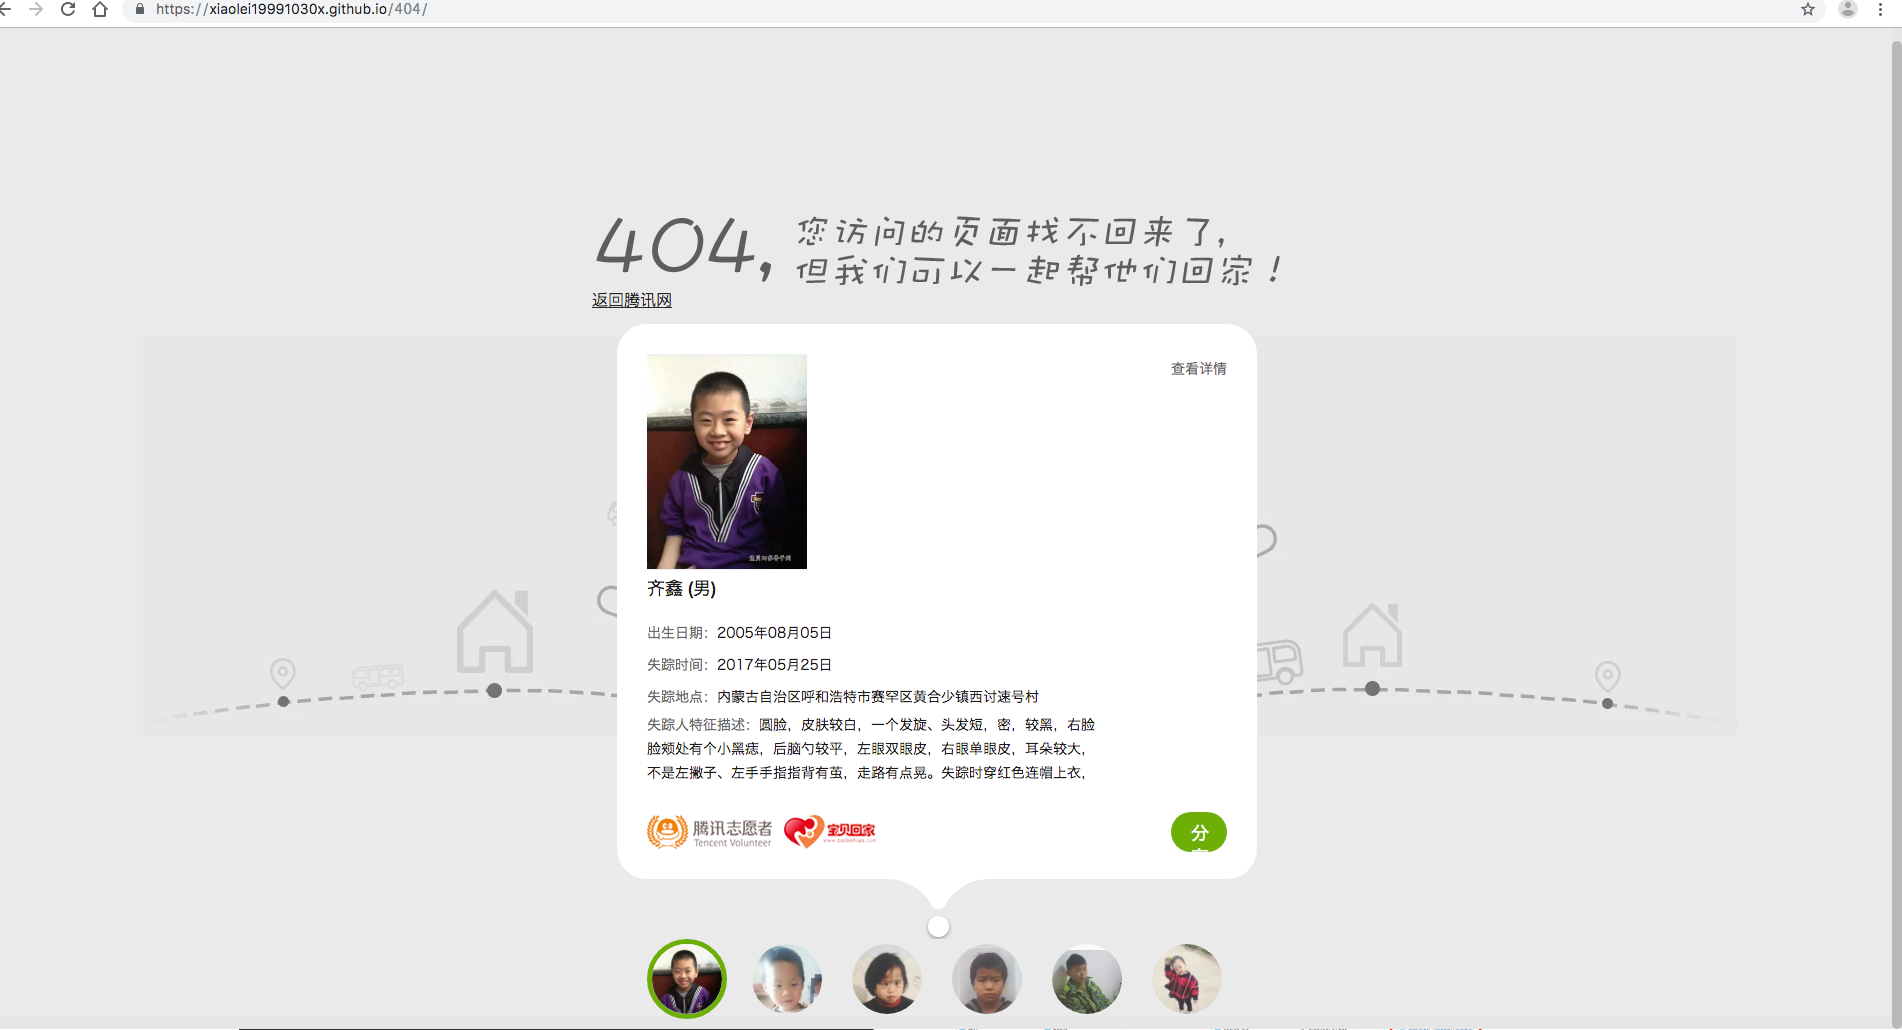Click the vertical page scrollbar
Screen dimensions: 1902x1030
click(x=1895, y=500)
